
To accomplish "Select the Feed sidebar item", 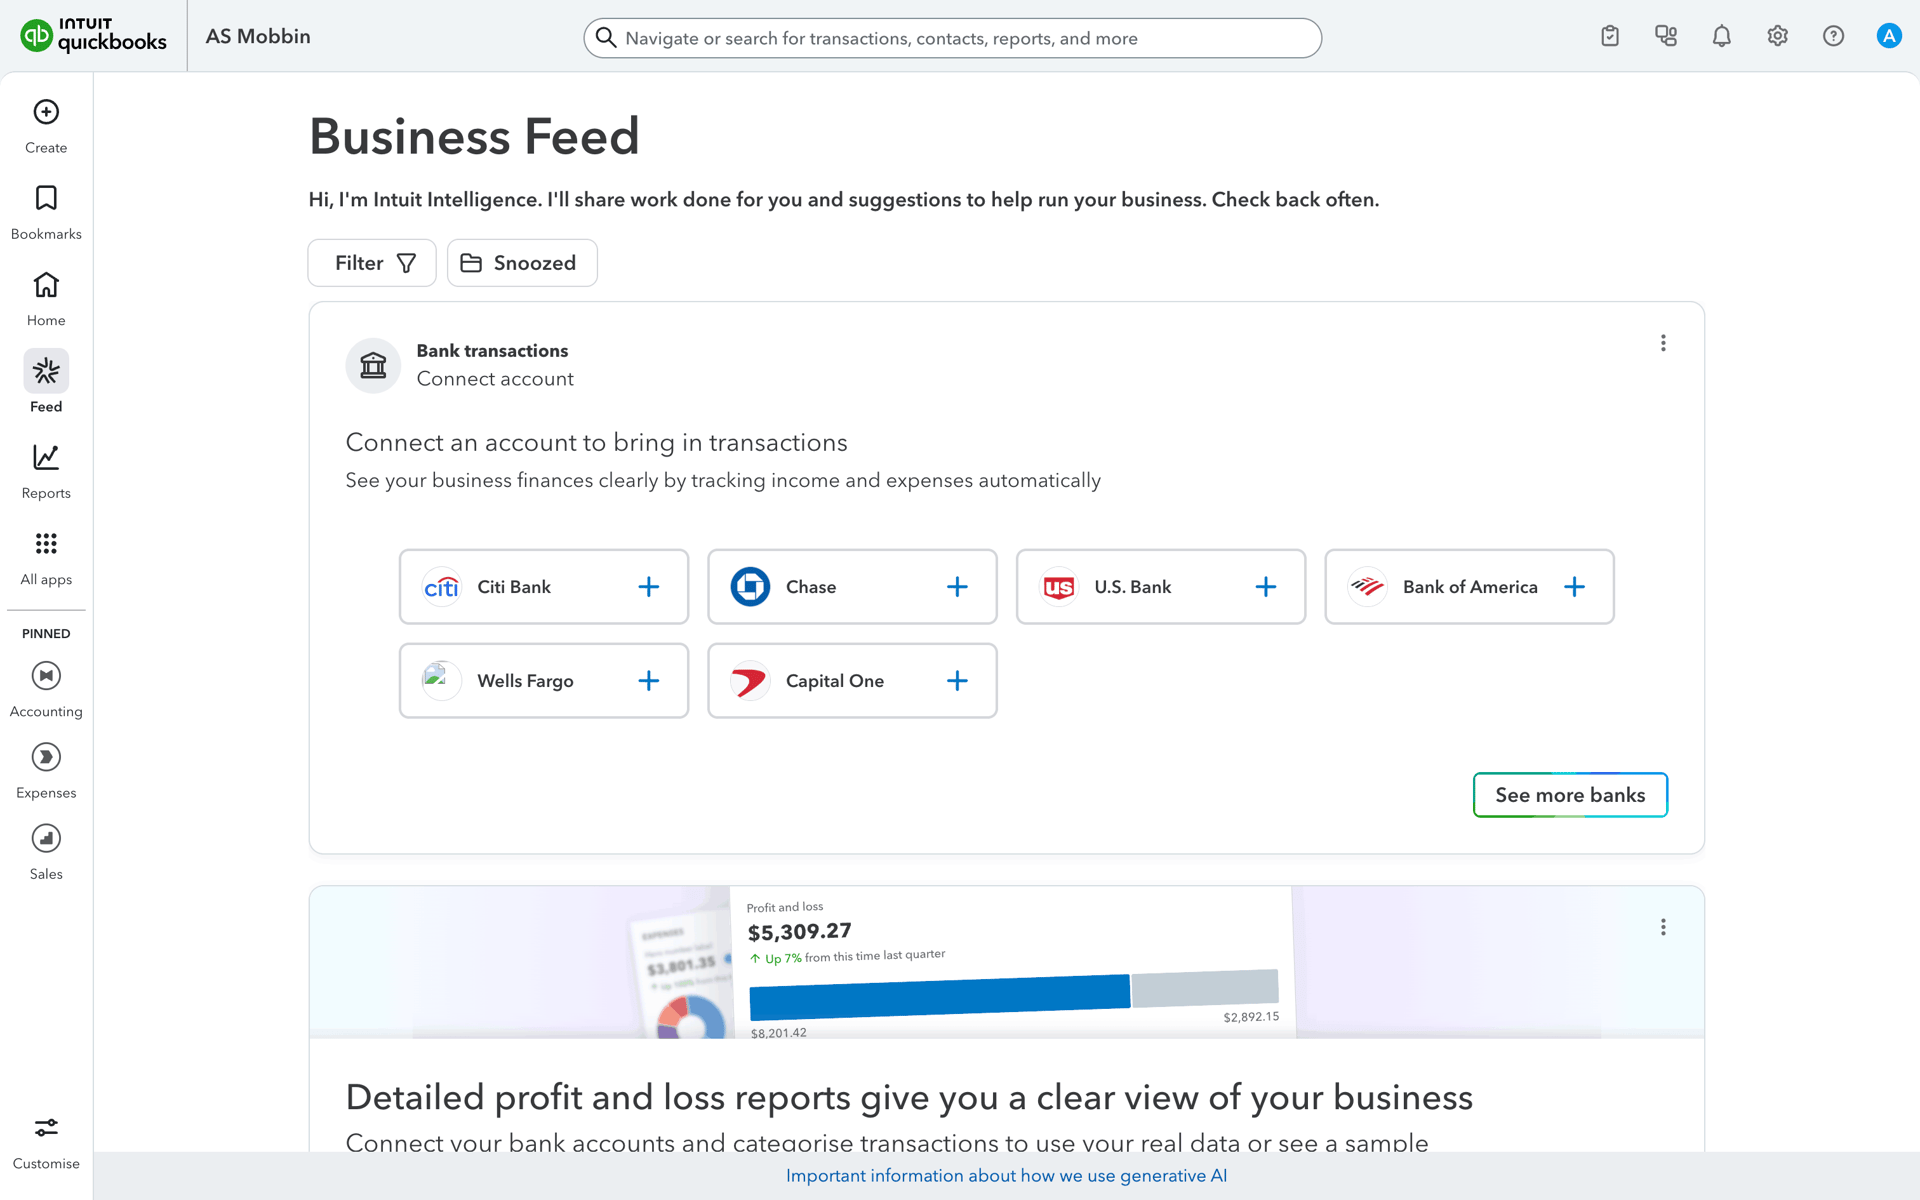I will [x=46, y=383].
